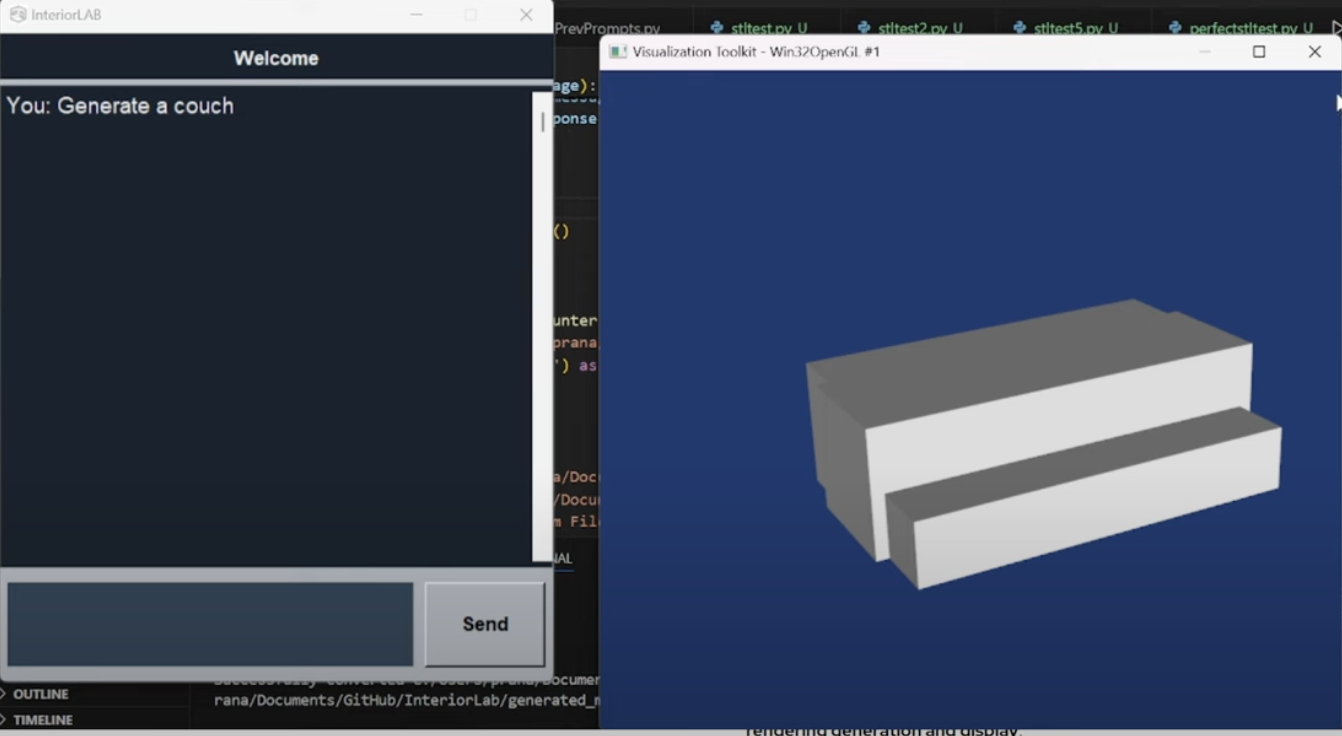Click the 'You: Generate a couch' message

tap(120, 105)
